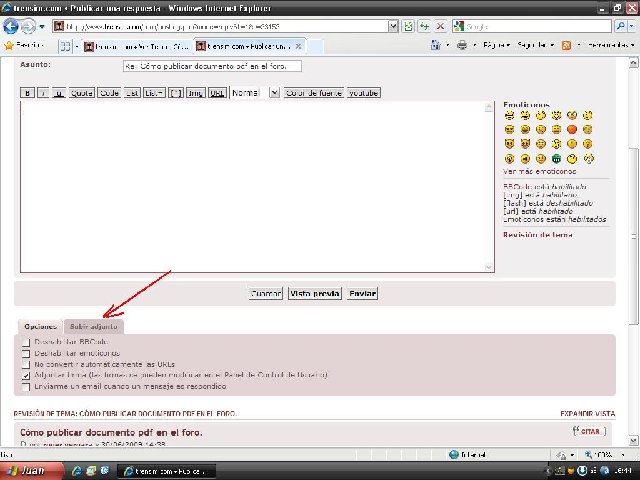The image size is (640, 480).
Task: Insert the green emoticon in last row
Action: coord(556,158)
